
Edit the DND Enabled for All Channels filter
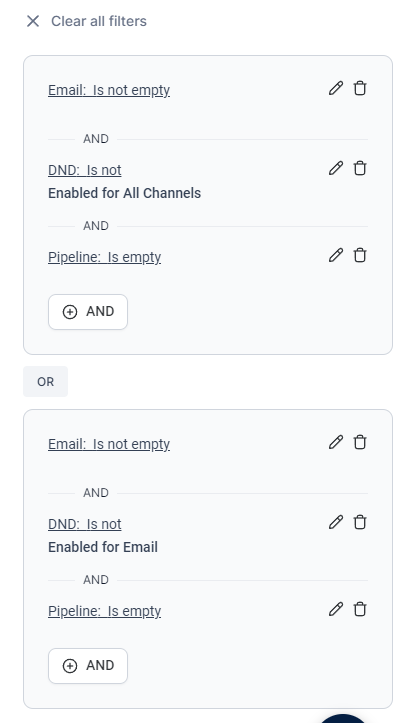pyautogui.click(x=336, y=168)
